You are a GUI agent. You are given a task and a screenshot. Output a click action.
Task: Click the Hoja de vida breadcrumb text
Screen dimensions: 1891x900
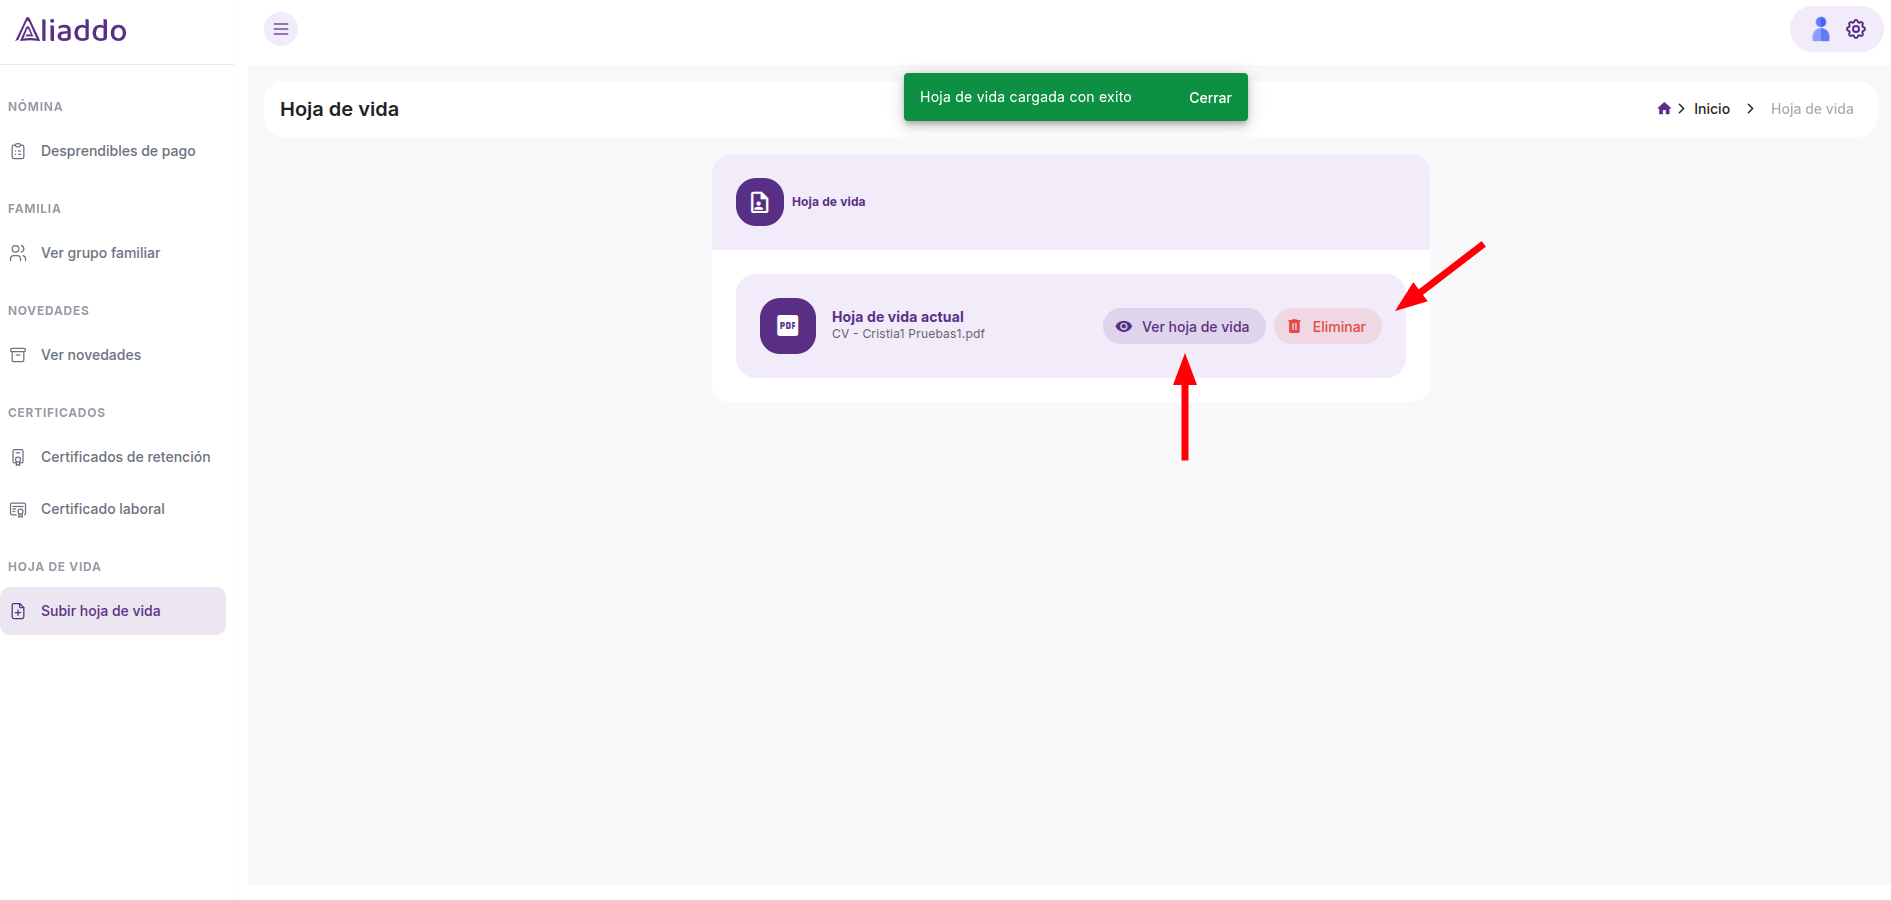[x=1812, y=109]
